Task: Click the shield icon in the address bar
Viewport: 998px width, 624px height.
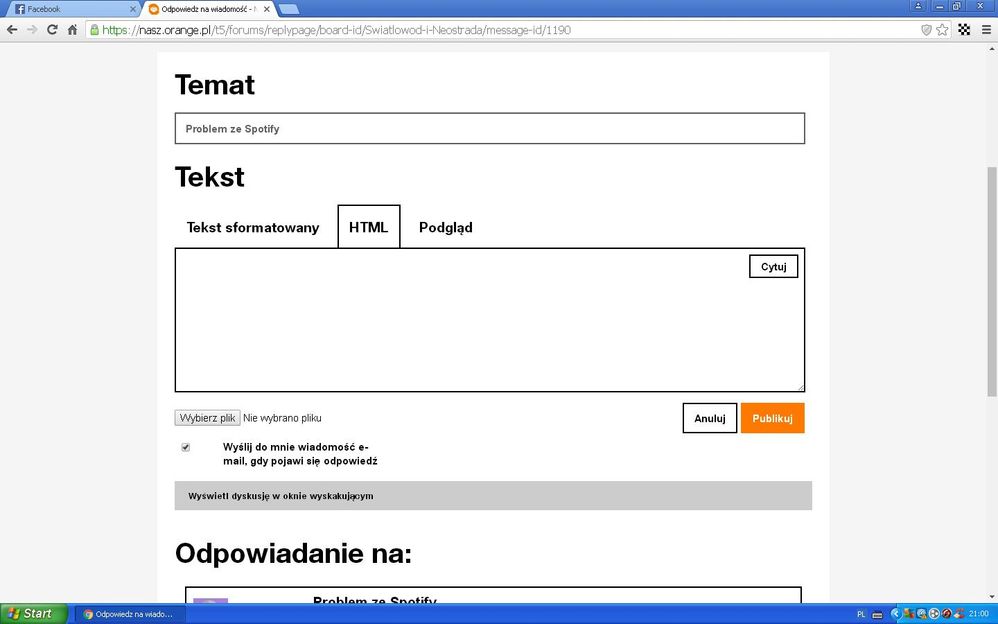Action: [x=927, y=30]
